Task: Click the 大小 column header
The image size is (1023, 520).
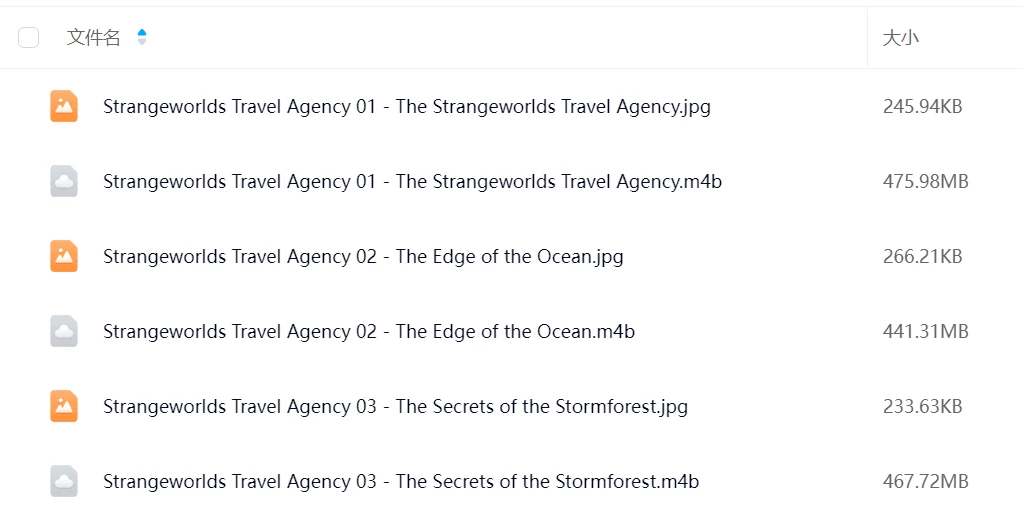Action: tap(900, 38)
